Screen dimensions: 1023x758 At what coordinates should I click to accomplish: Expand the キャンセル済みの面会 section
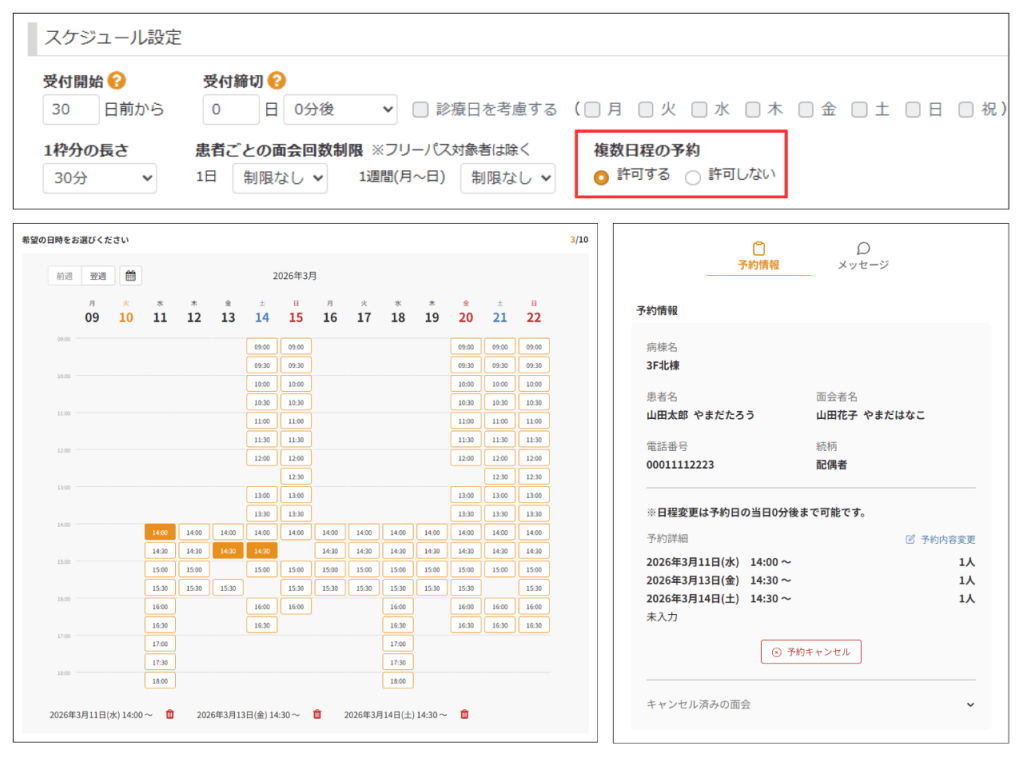click(969, 704)
